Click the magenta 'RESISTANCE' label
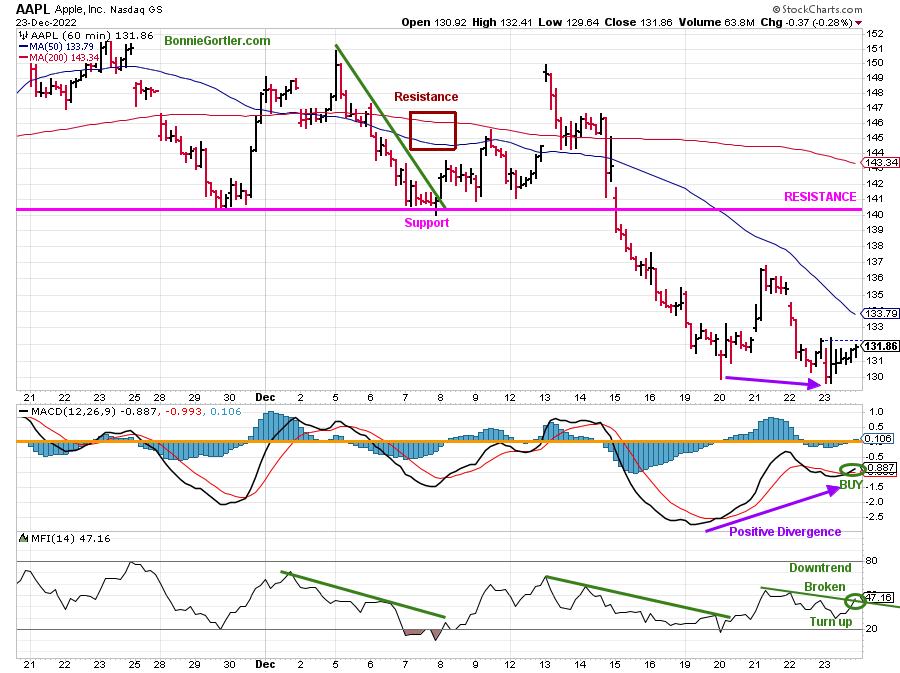This screenshot has width=900, height=673. point(820,197)
